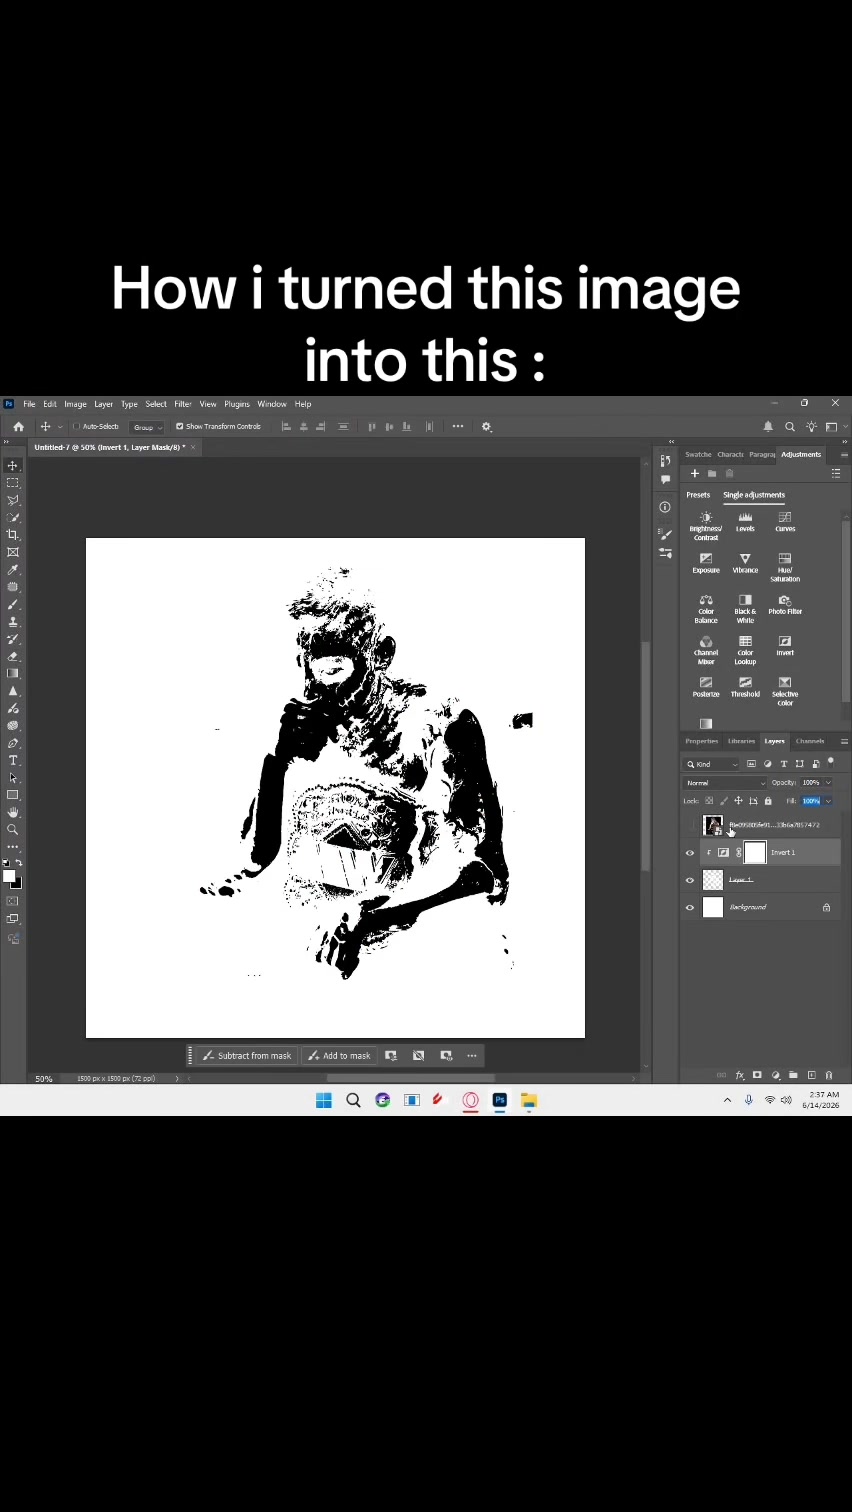Click the Add to mask button

340,1055
